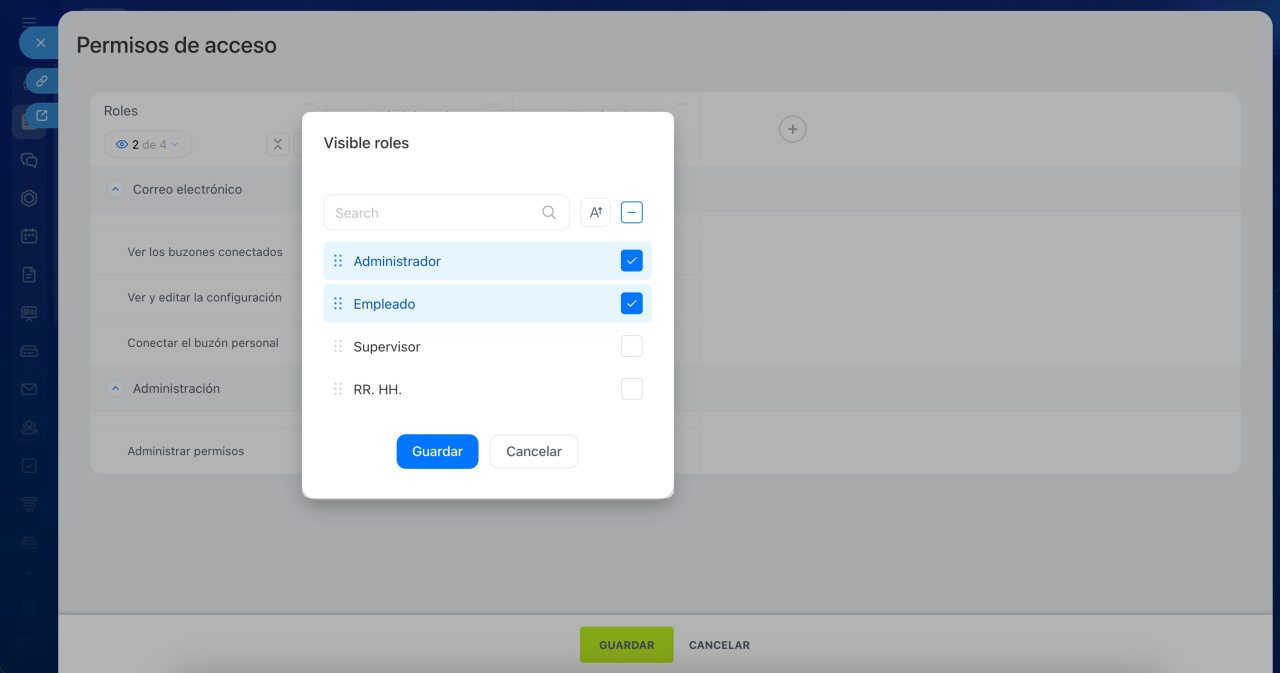The width and height of the screenshot is (1280, 673).
Task: Click the open in new window icon
Action: [x=42, y=115]
